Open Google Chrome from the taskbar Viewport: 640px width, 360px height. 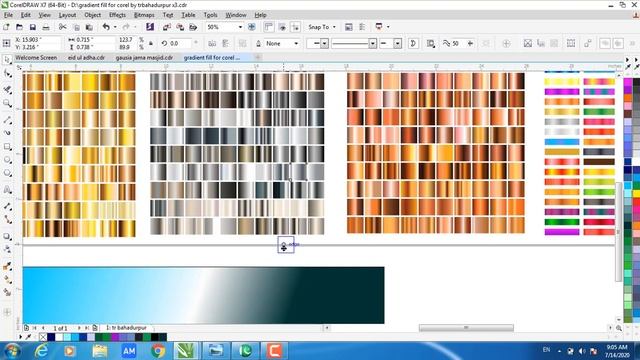[158, 351]
